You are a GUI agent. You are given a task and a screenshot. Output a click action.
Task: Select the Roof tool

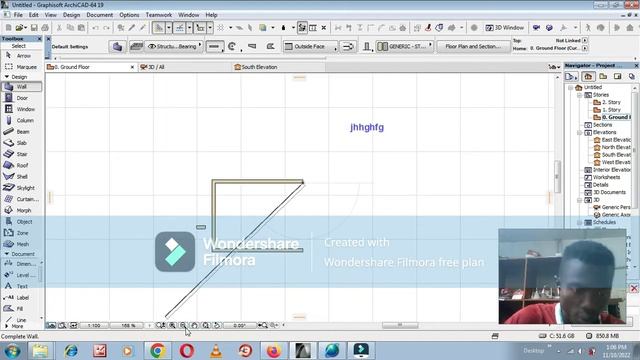point(21,165)
